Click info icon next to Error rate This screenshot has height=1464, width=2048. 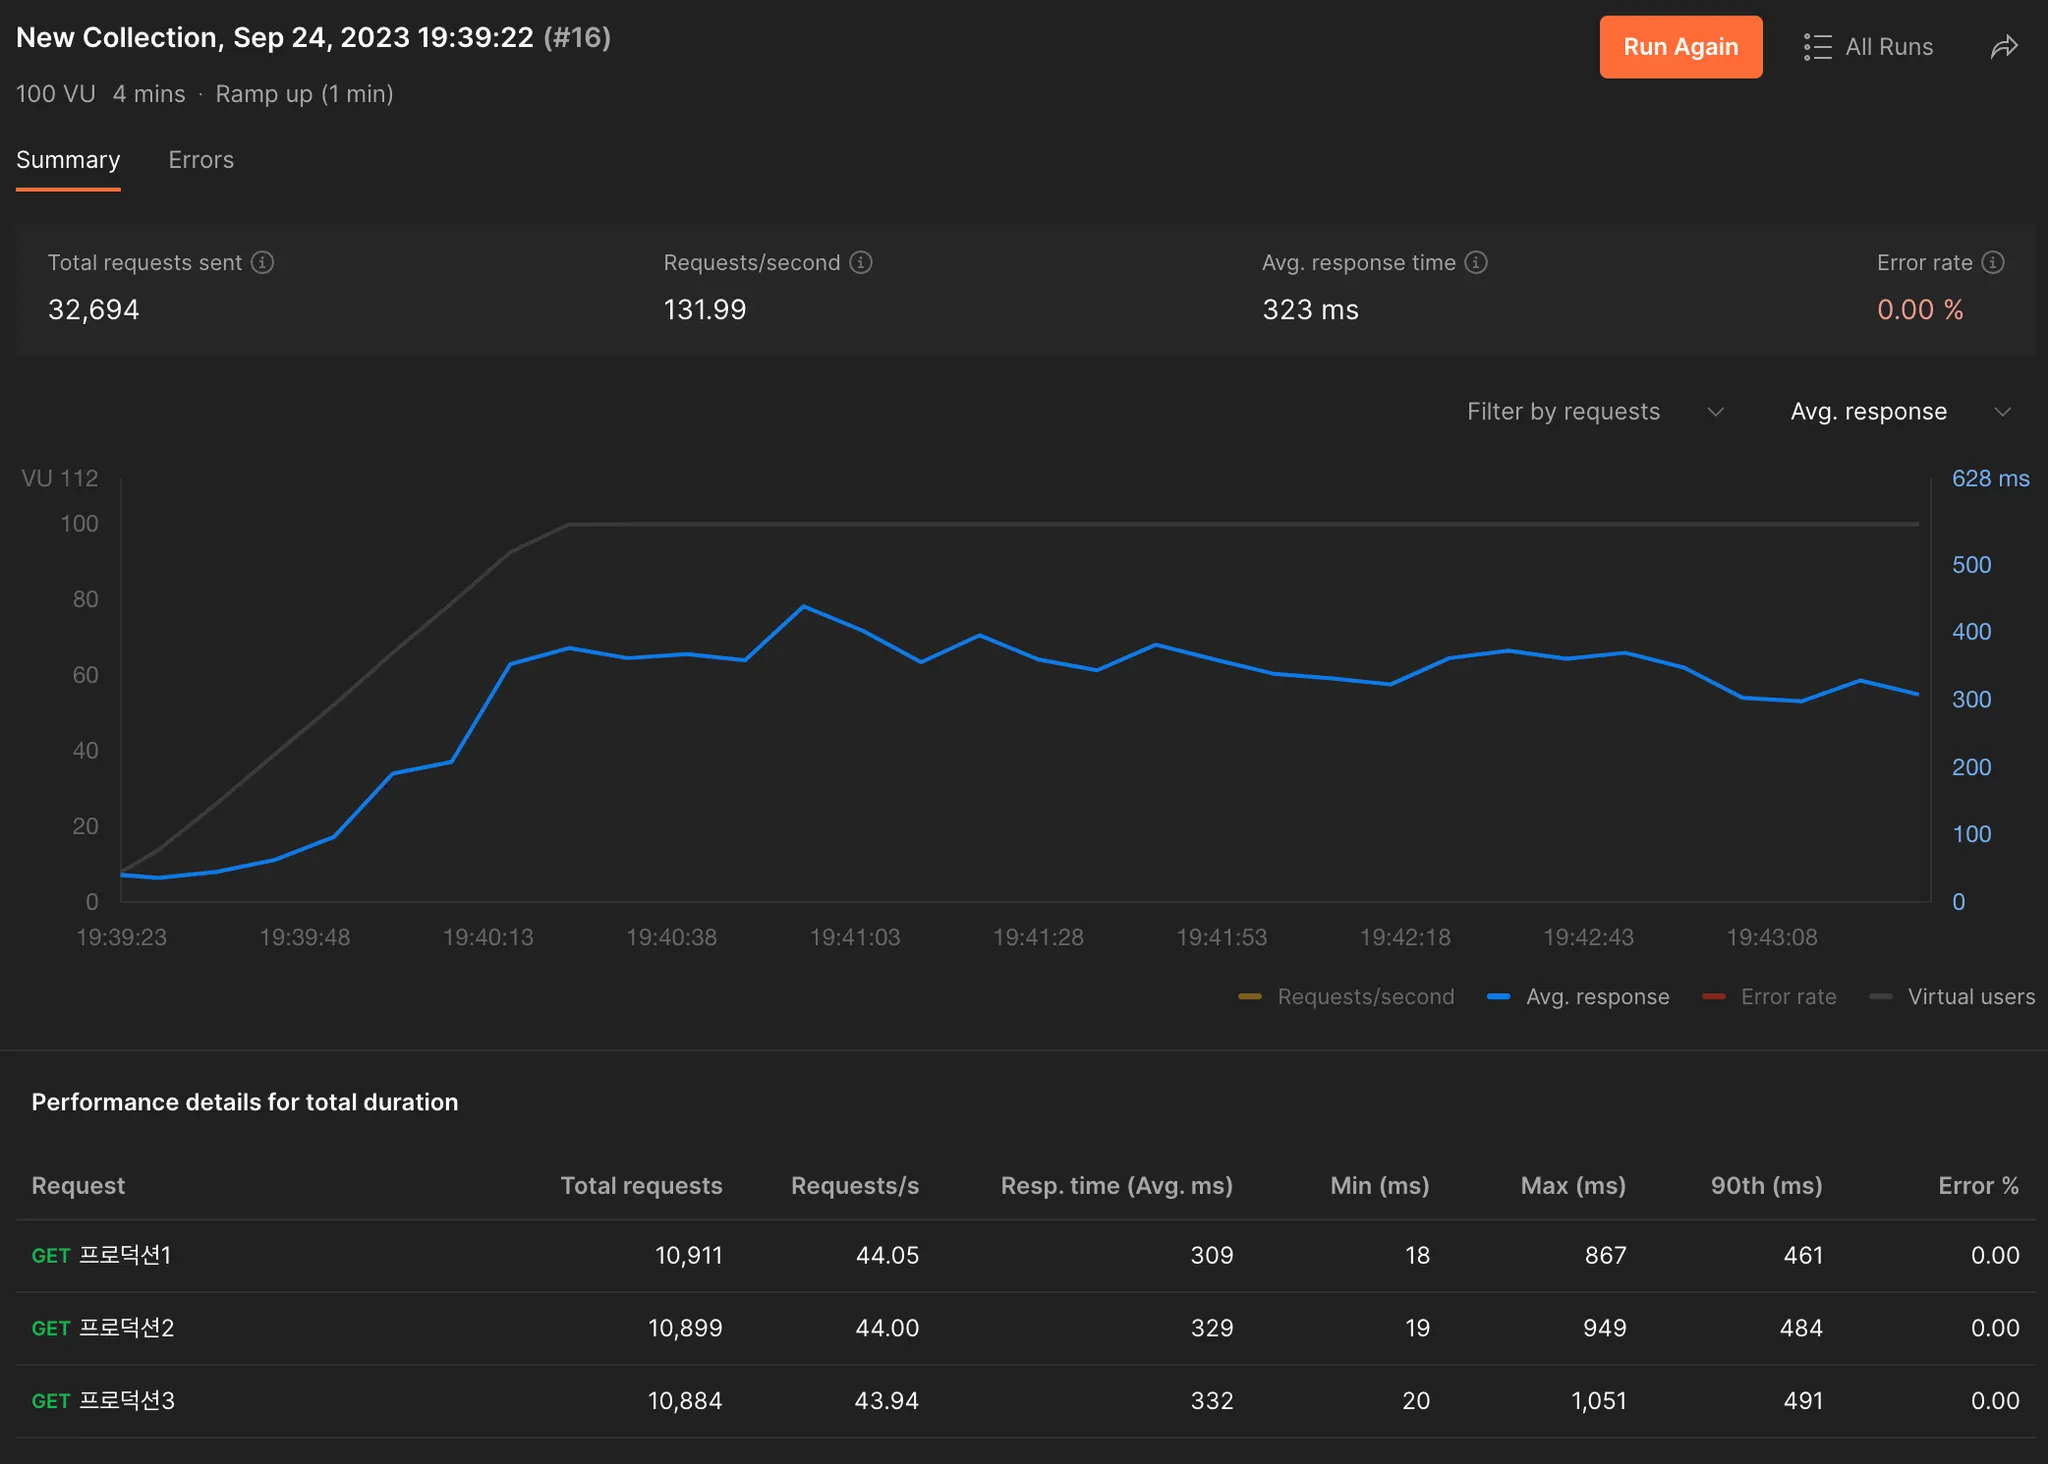1992,262
